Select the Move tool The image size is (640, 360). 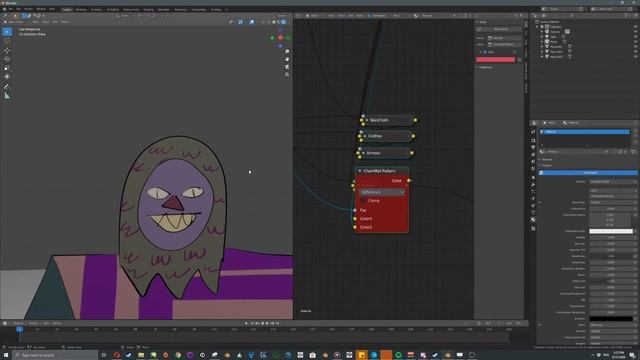7,51
